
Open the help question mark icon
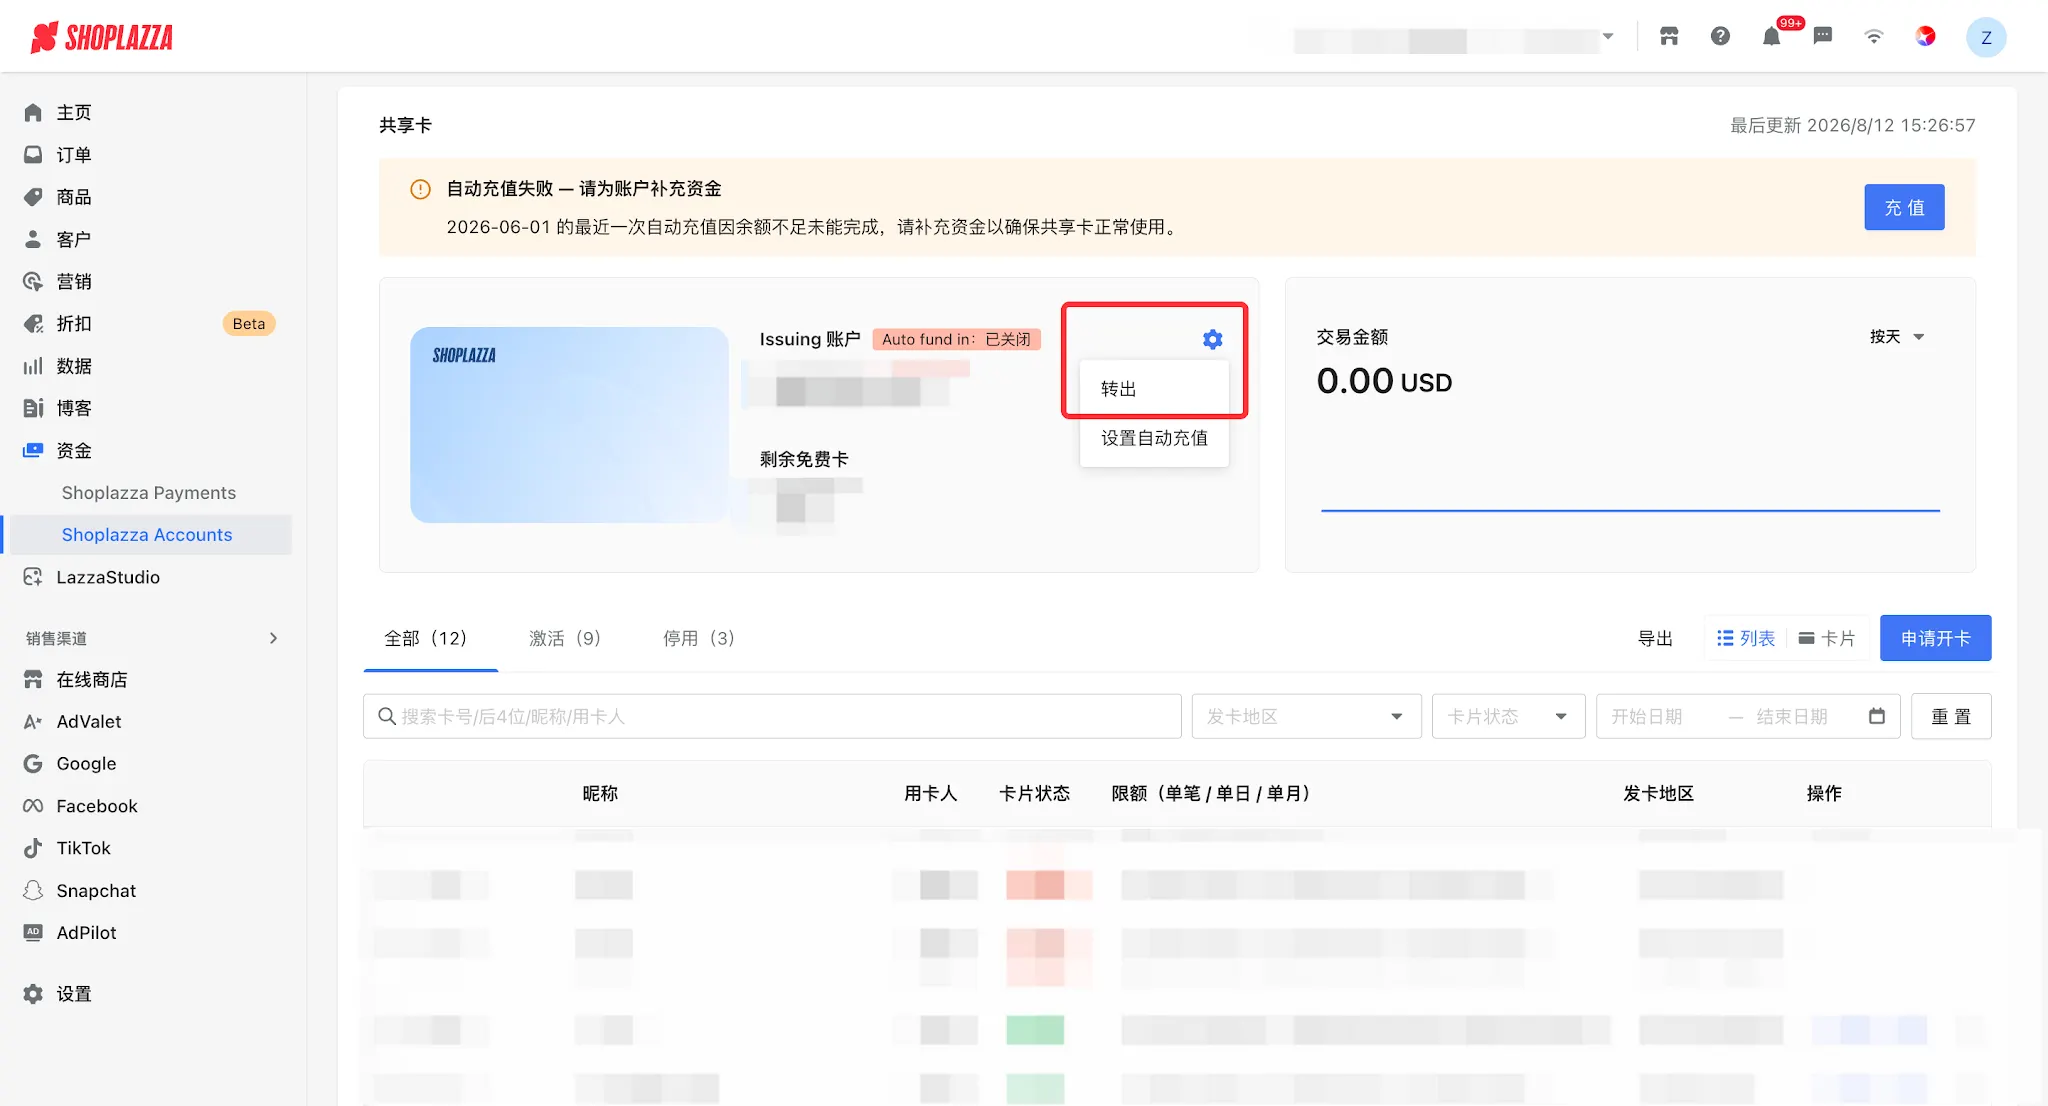pyautogui.click(x=1720, y=37)
